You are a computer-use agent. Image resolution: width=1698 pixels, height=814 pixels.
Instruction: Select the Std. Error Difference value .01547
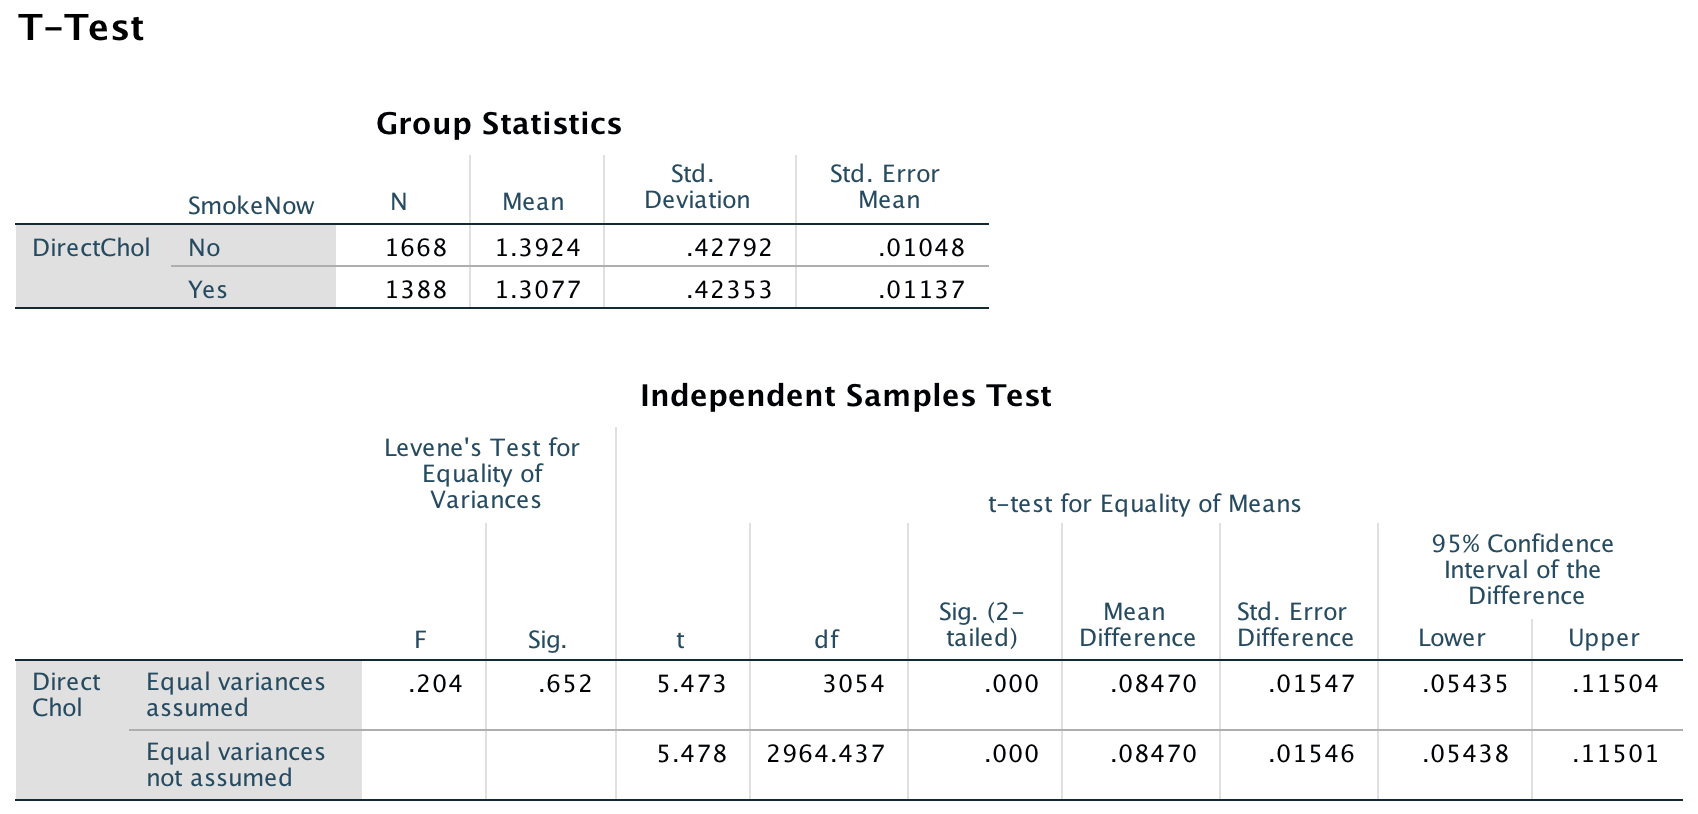pyautogui.click(x=1311, y=684)
